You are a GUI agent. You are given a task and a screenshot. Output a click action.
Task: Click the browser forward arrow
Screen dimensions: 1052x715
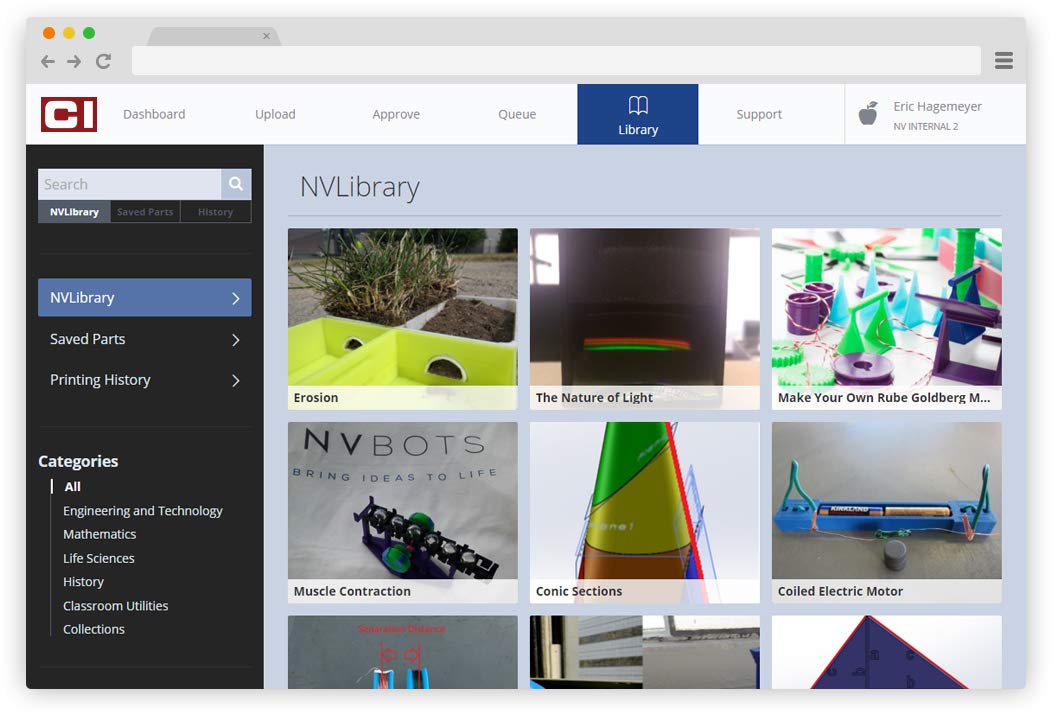[74, 62]
